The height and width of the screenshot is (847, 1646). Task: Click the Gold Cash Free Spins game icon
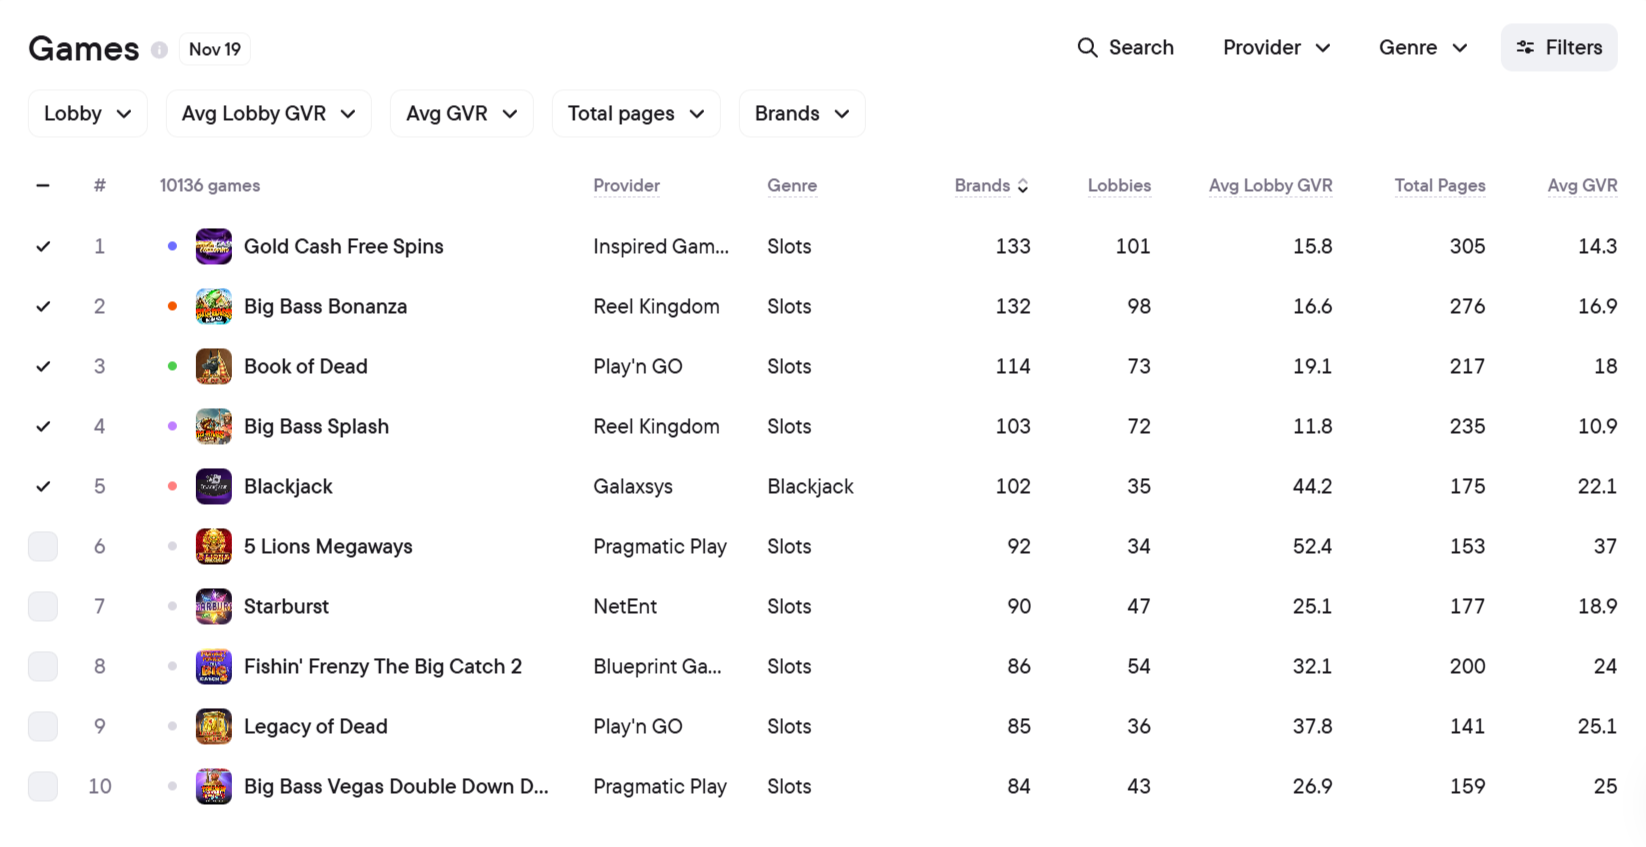(213, 246)
